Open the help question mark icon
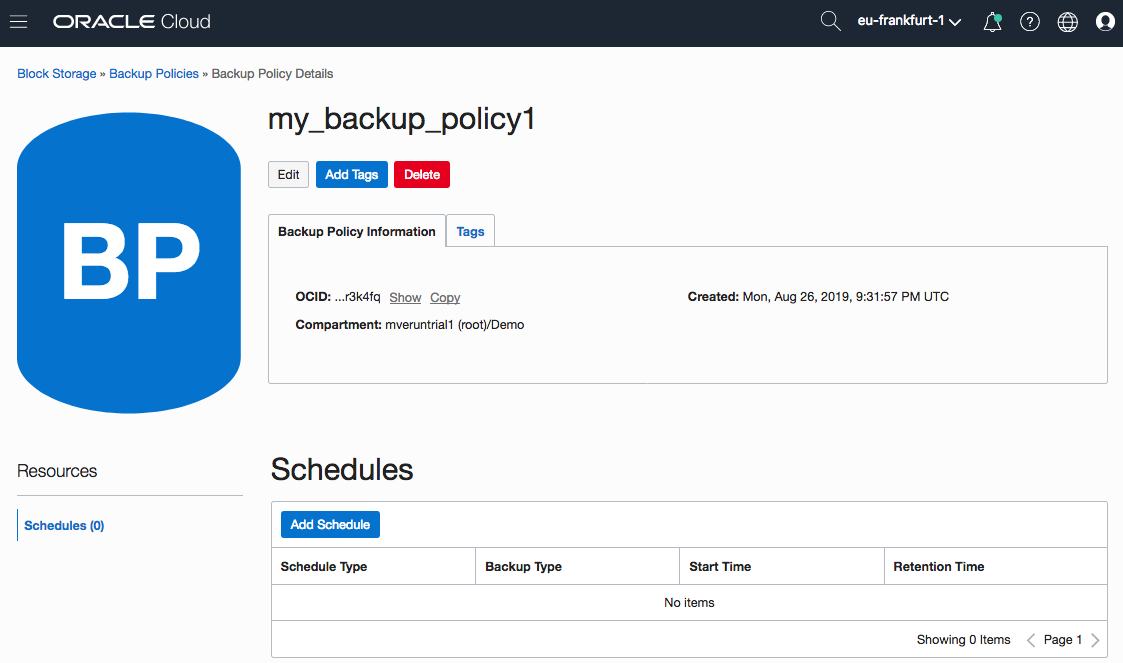The height and width of the screenshot is (663, 1123). click(x=1030, y=22)
